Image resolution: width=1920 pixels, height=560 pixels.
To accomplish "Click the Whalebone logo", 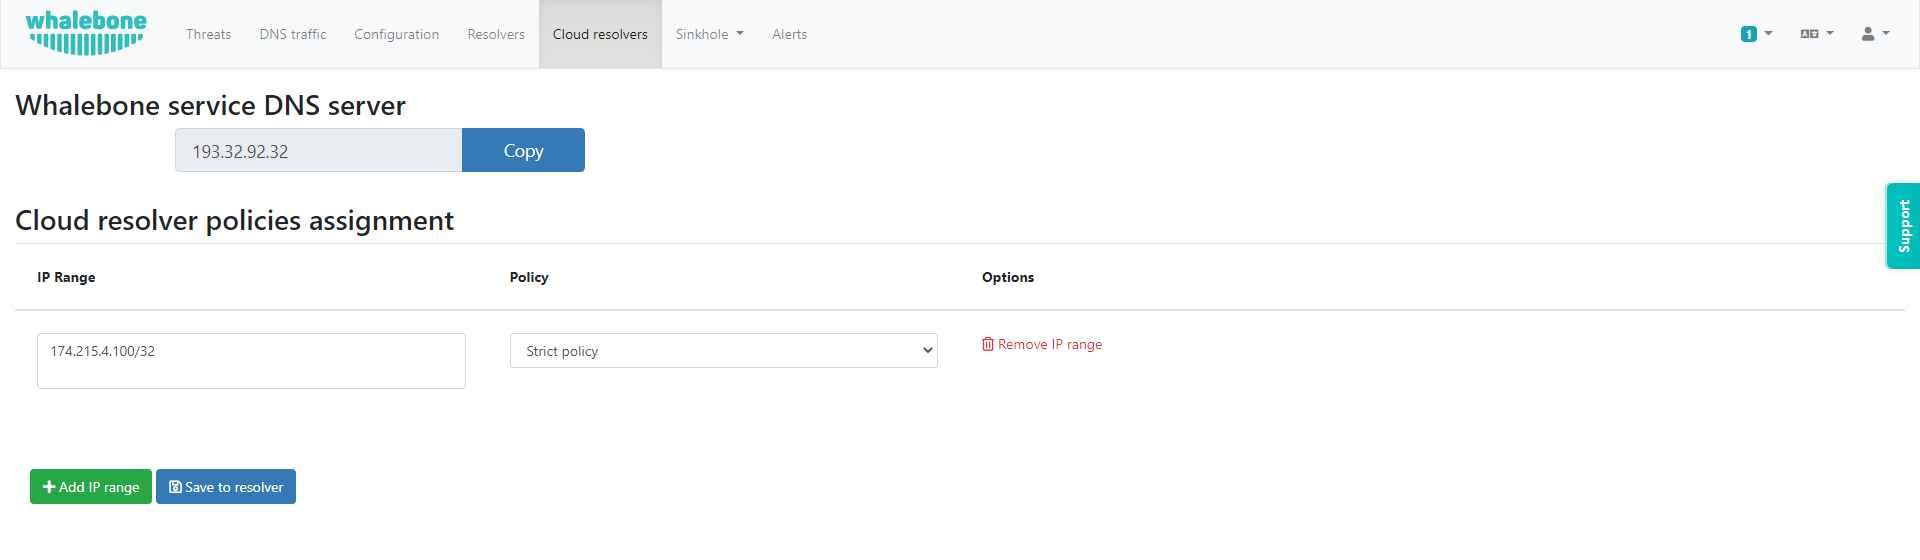I will coord(86,33).
